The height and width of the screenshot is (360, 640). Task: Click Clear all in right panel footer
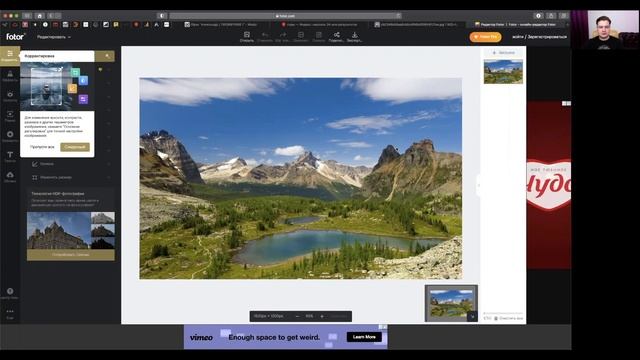pos(509,318)
